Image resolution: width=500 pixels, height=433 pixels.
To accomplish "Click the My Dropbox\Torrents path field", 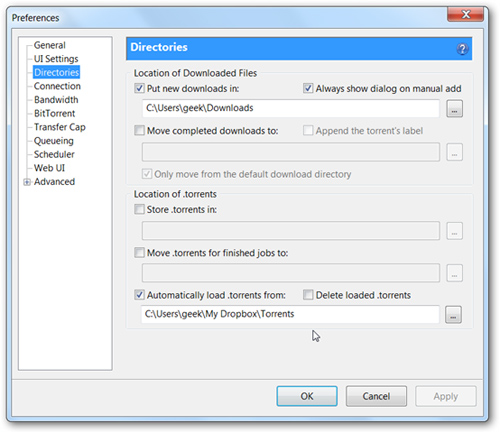I will (290, 314).
